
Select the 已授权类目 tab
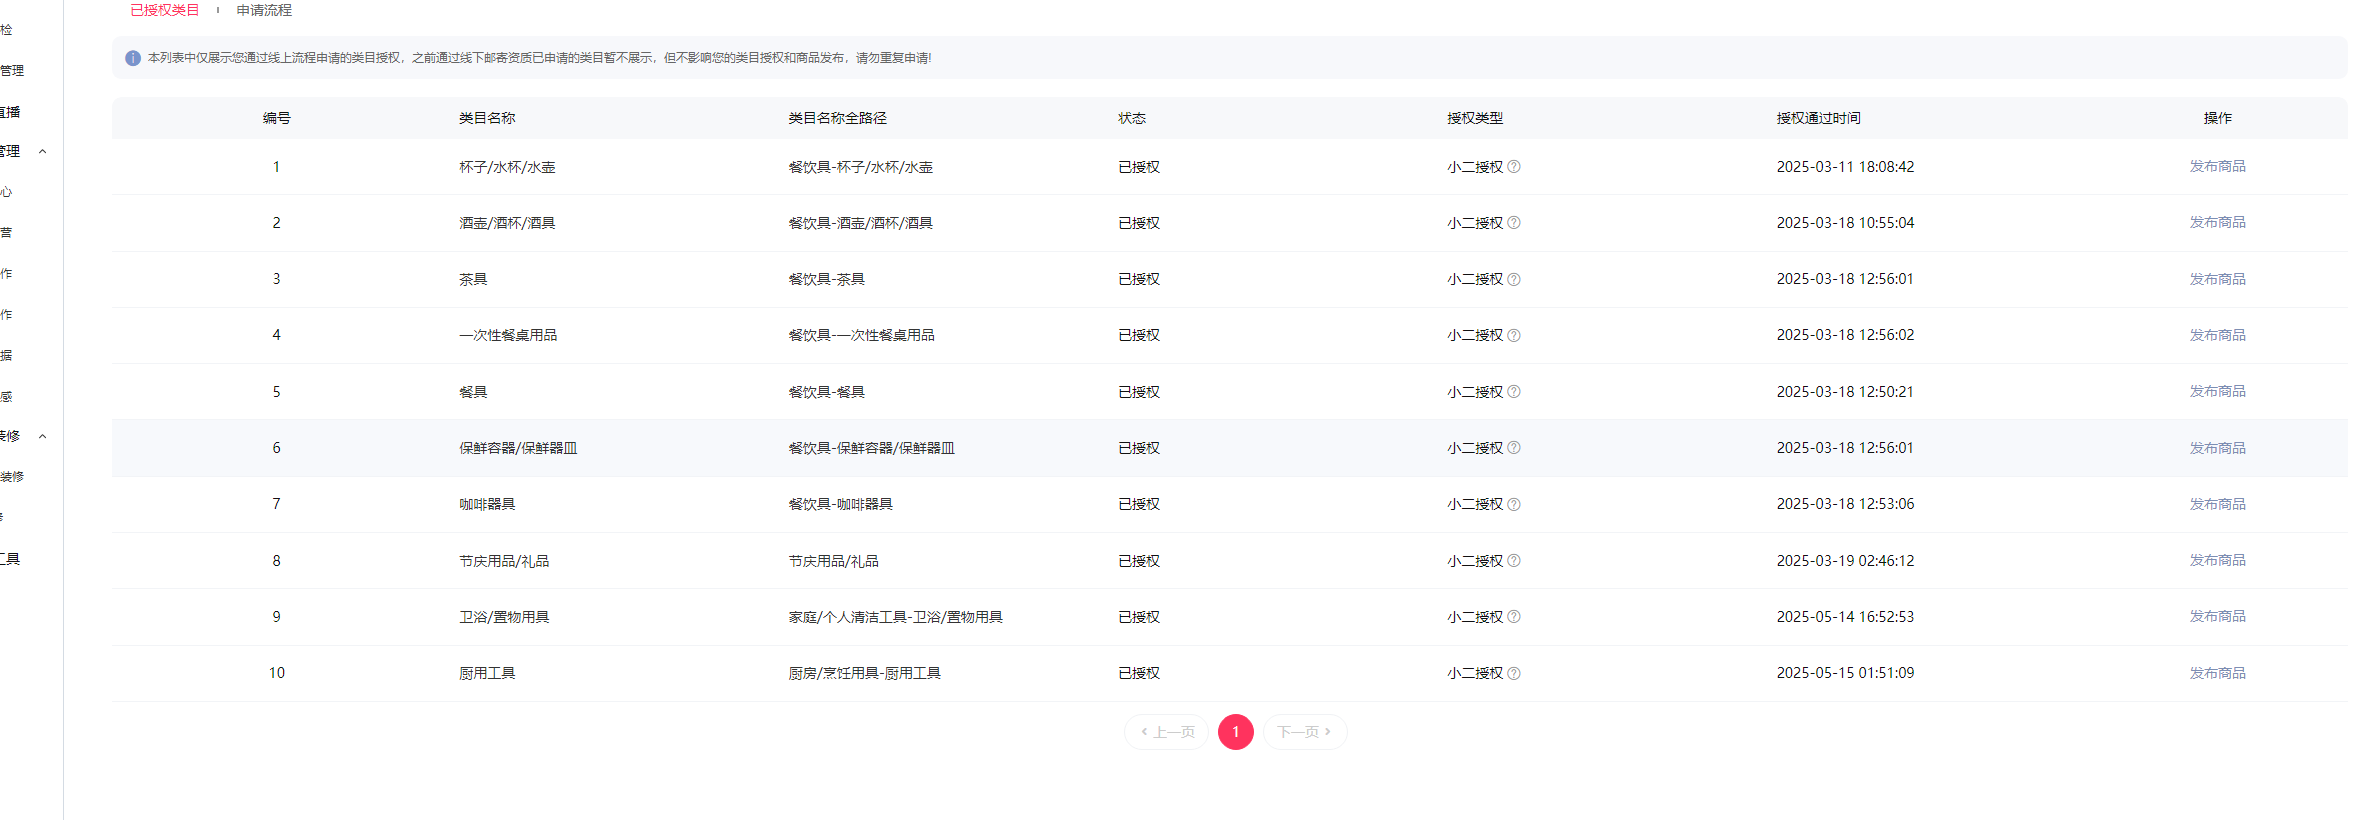pyautogui.click(x=165, y=10)
